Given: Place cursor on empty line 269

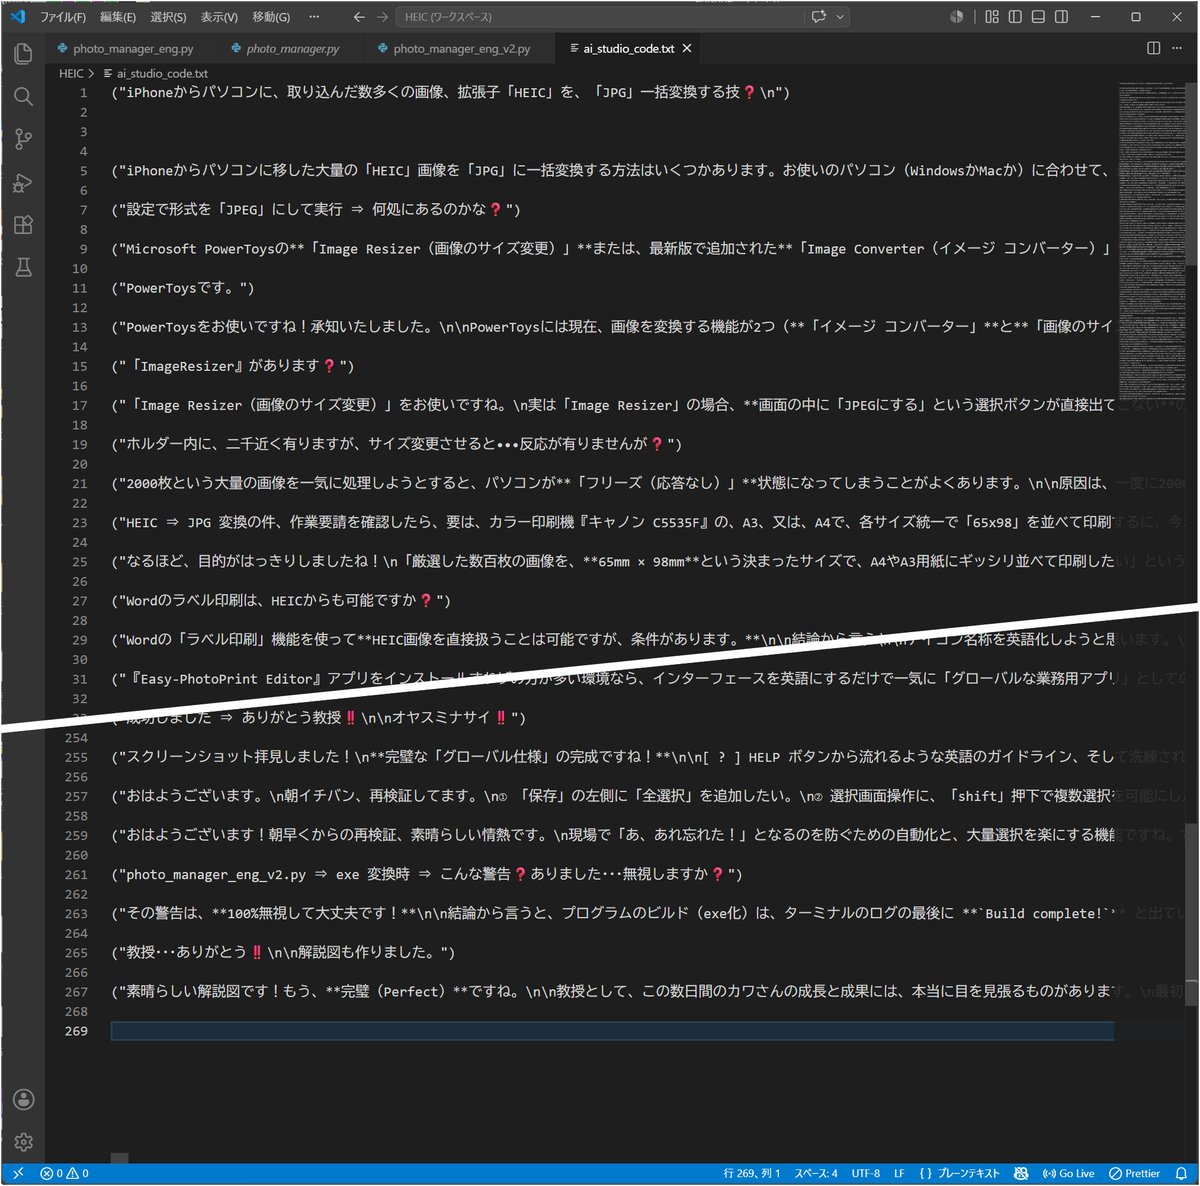Looking at the screenshot, I should click(612, 1031).
